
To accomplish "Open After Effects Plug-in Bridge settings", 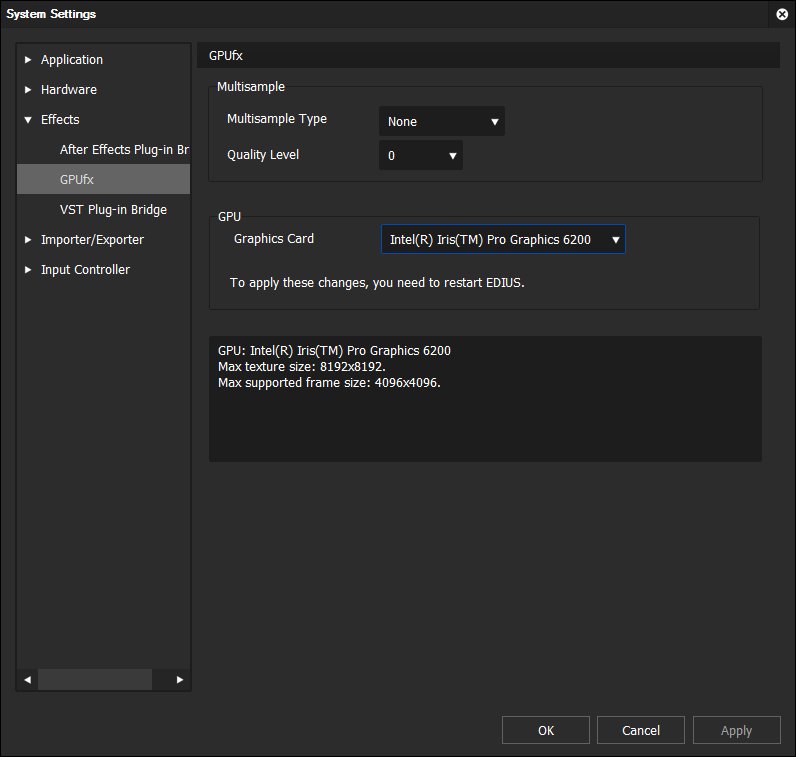I will coord(124,150).
